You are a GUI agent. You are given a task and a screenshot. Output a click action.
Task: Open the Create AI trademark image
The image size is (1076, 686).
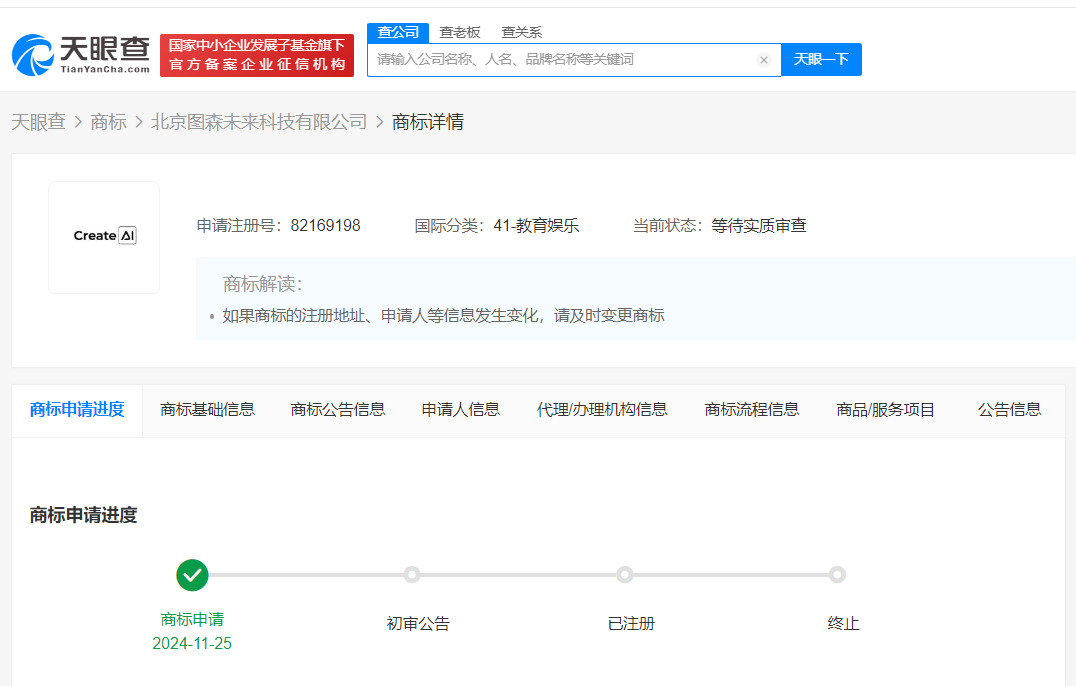pos(104,237)
